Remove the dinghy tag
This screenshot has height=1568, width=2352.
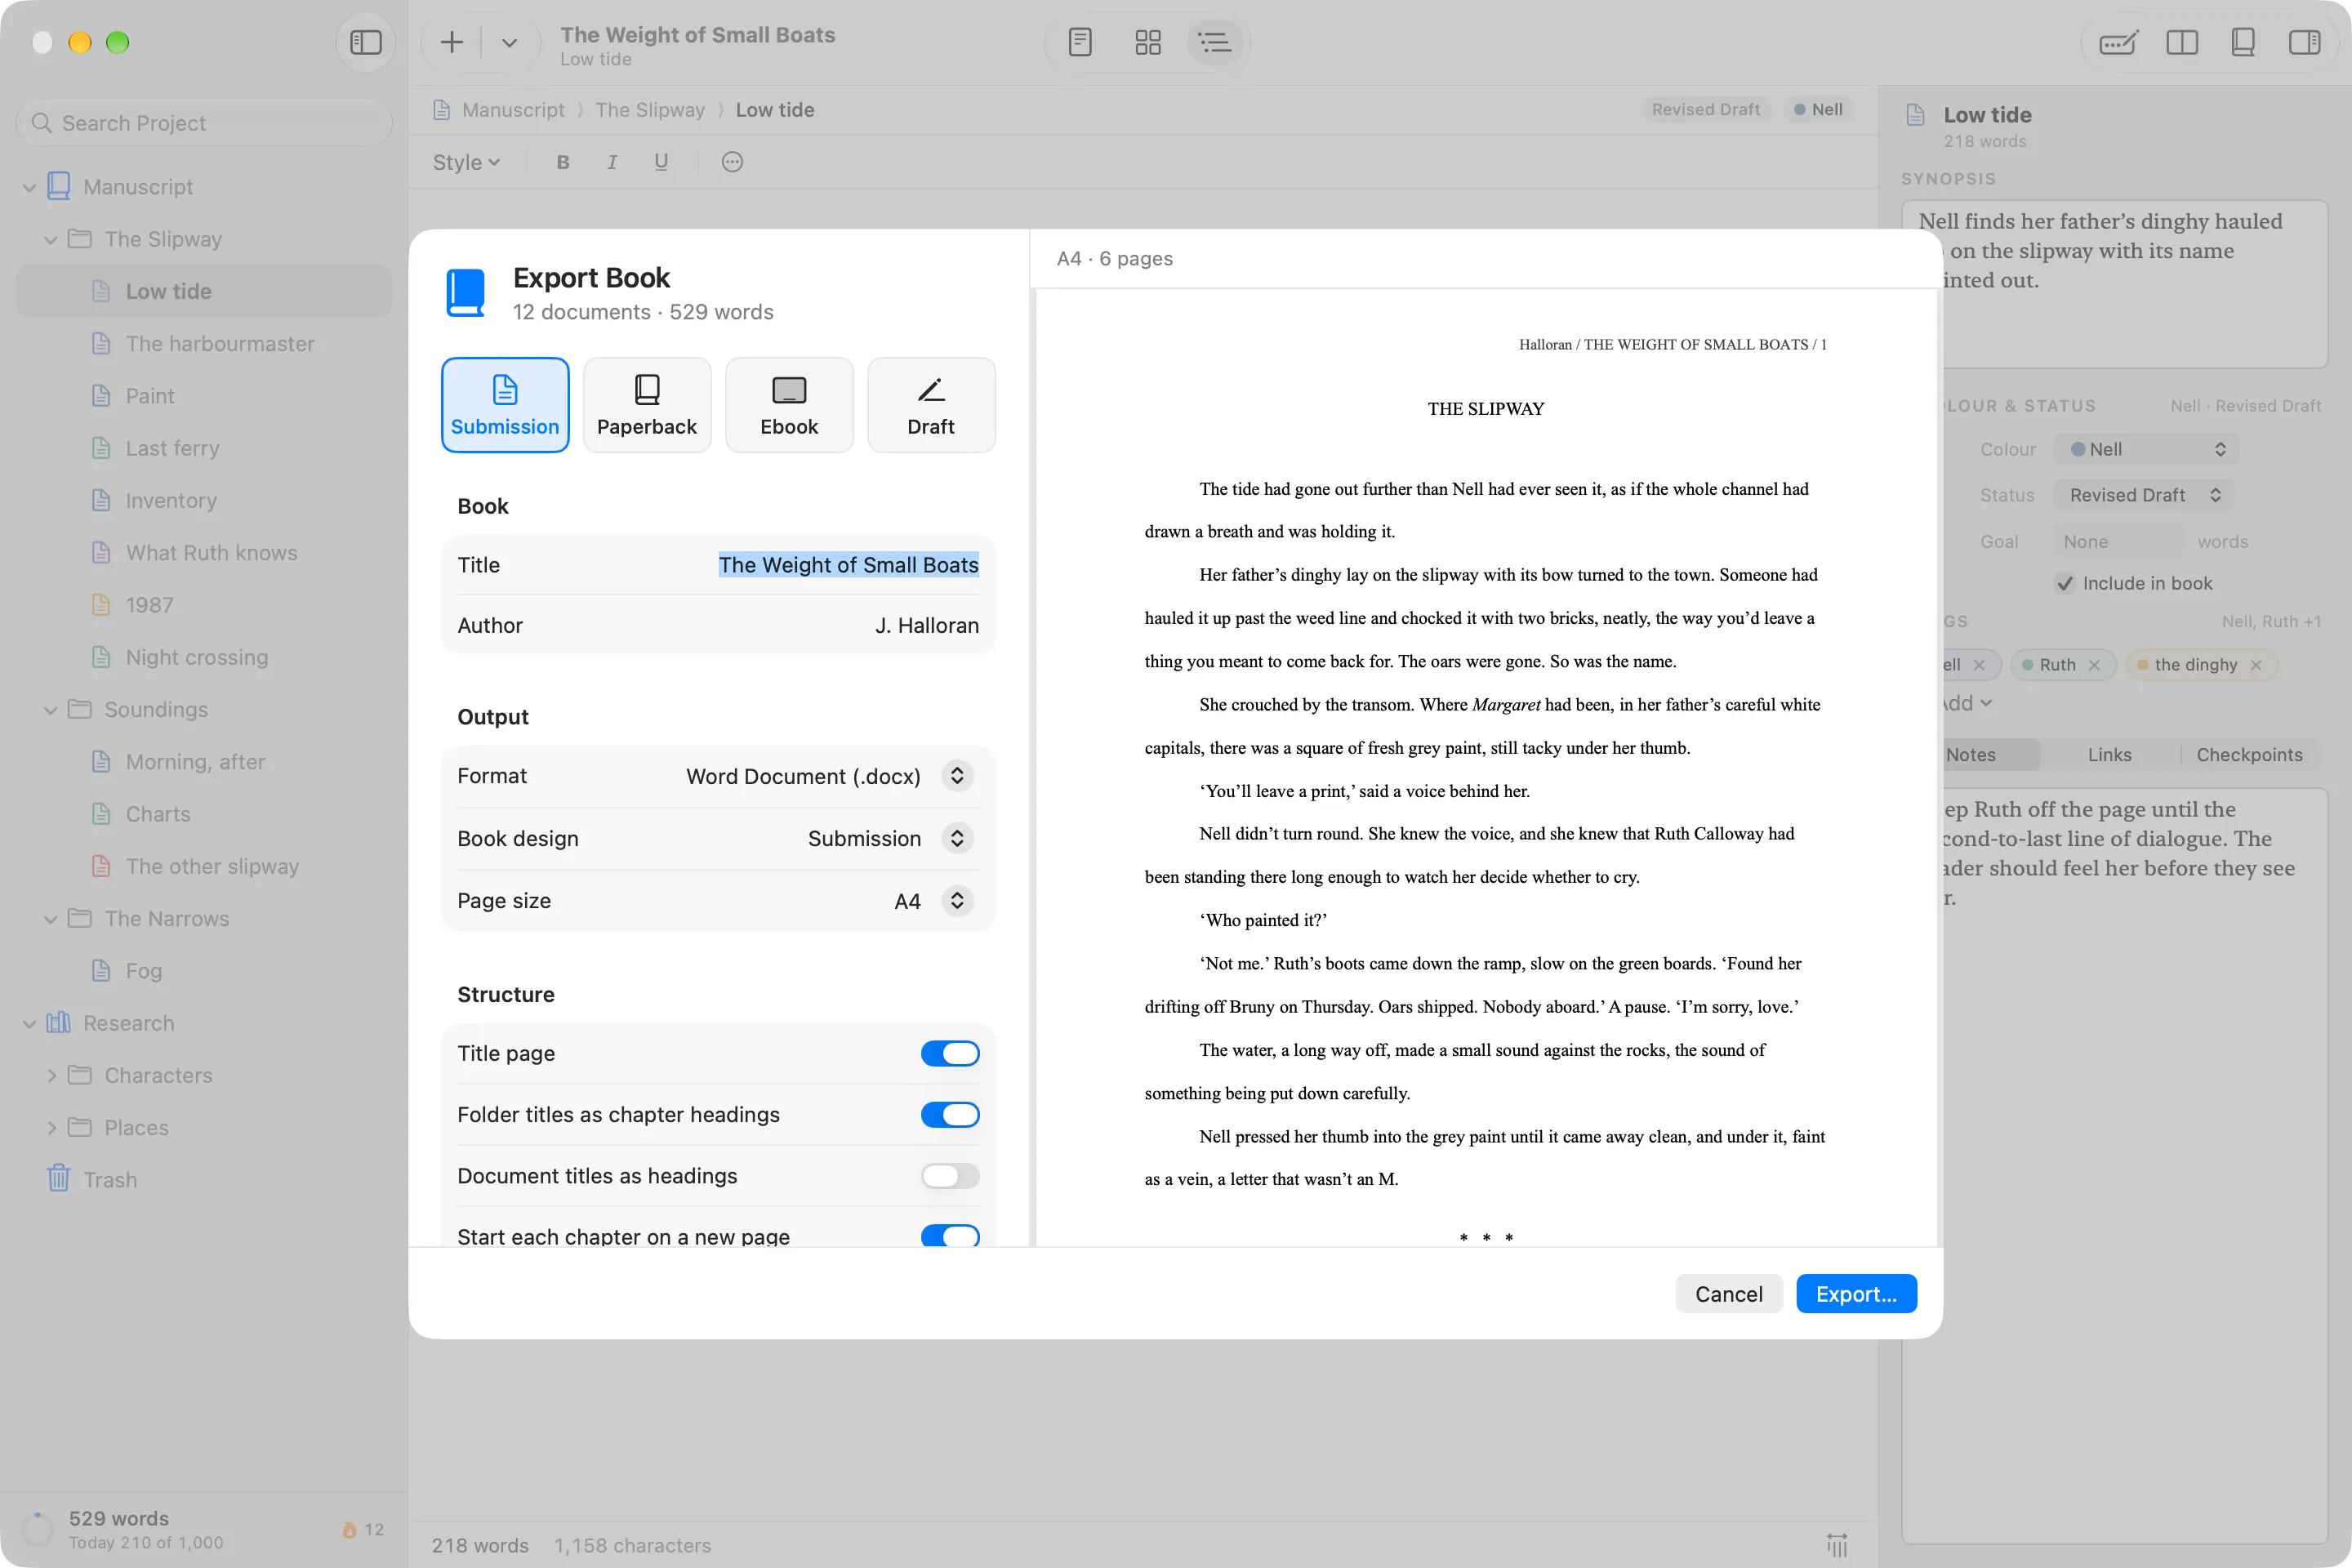(x=2256, y=665)
